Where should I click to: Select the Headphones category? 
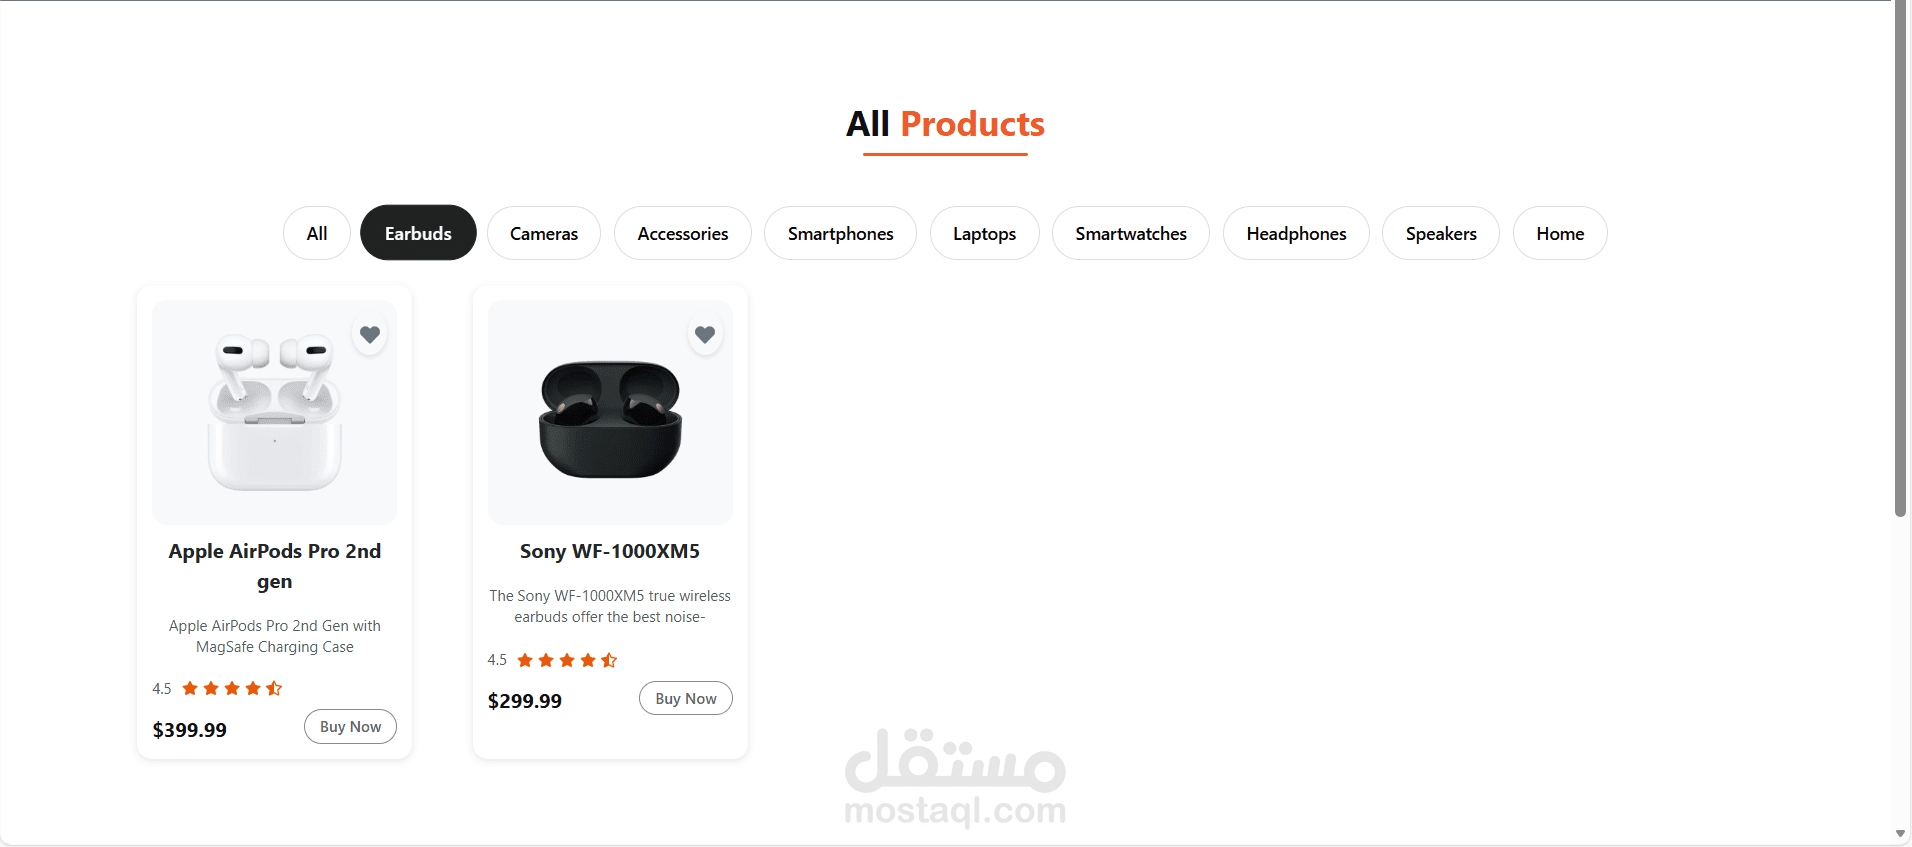coord(1296,233)
